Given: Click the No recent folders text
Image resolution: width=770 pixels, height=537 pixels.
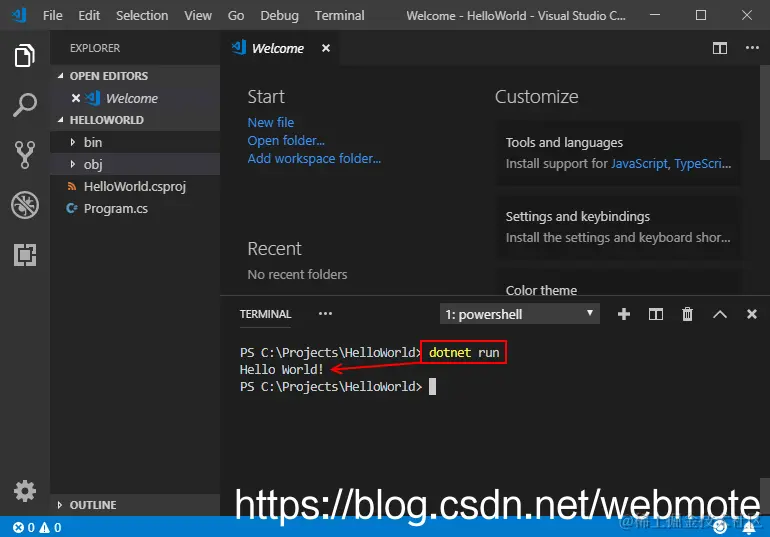Looking at the screenshot, I should (x=297, y=274).
